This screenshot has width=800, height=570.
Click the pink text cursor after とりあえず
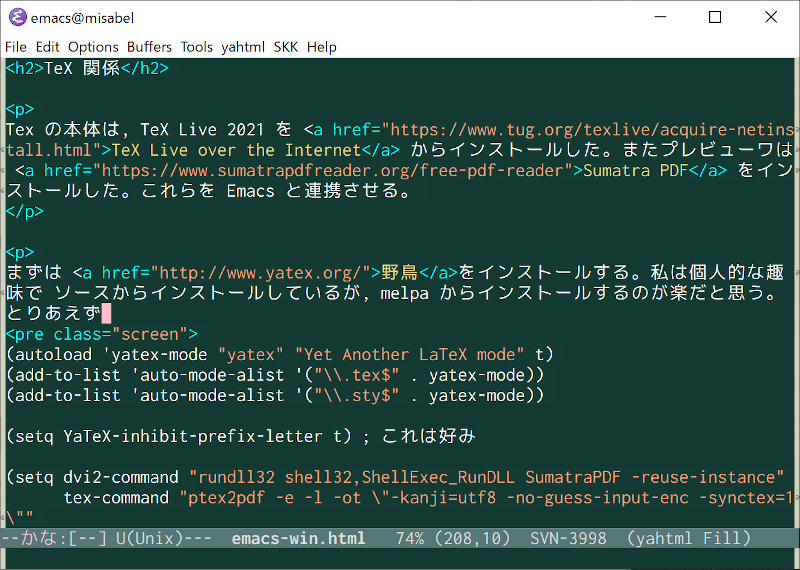[x=106, y=313]
